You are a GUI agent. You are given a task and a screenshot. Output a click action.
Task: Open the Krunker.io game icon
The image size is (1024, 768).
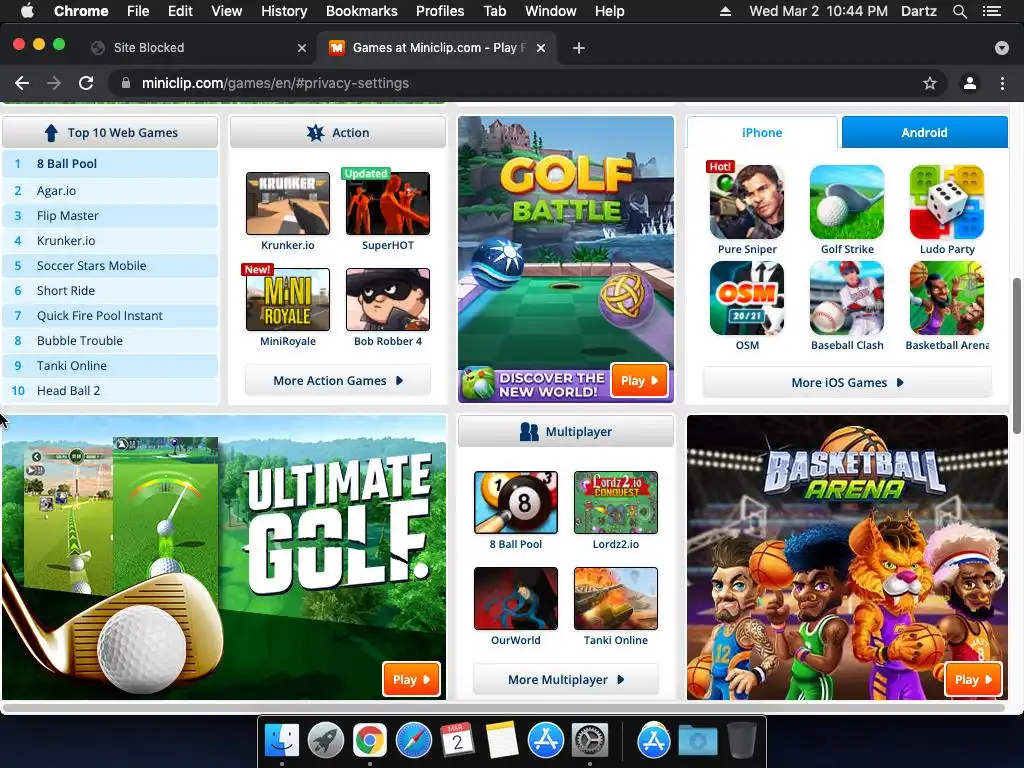[x=287, y=203]
